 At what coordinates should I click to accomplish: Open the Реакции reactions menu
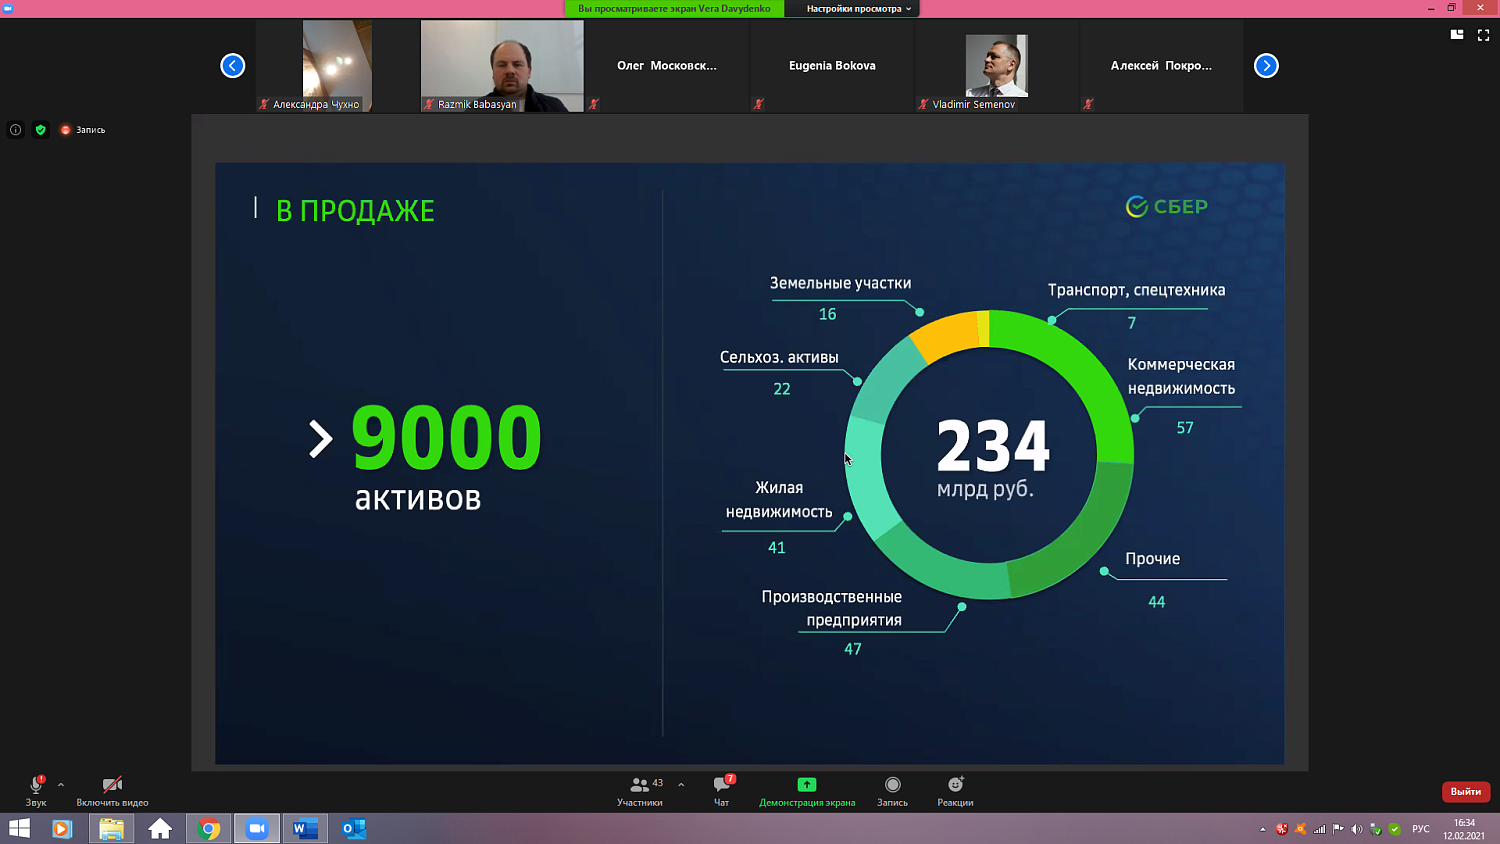tap(955, 790)
